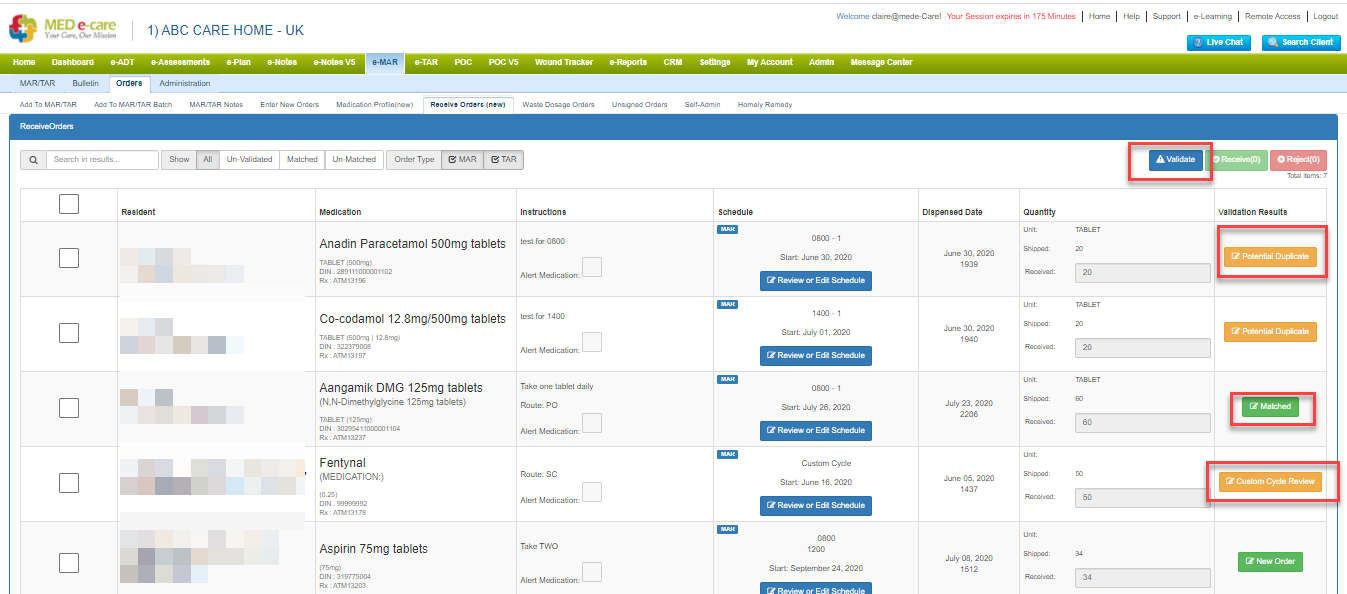1347x594 pixels.
Task: Open Potential Duplicate for Anadin Paracetamol
Action: (1269, 257)
